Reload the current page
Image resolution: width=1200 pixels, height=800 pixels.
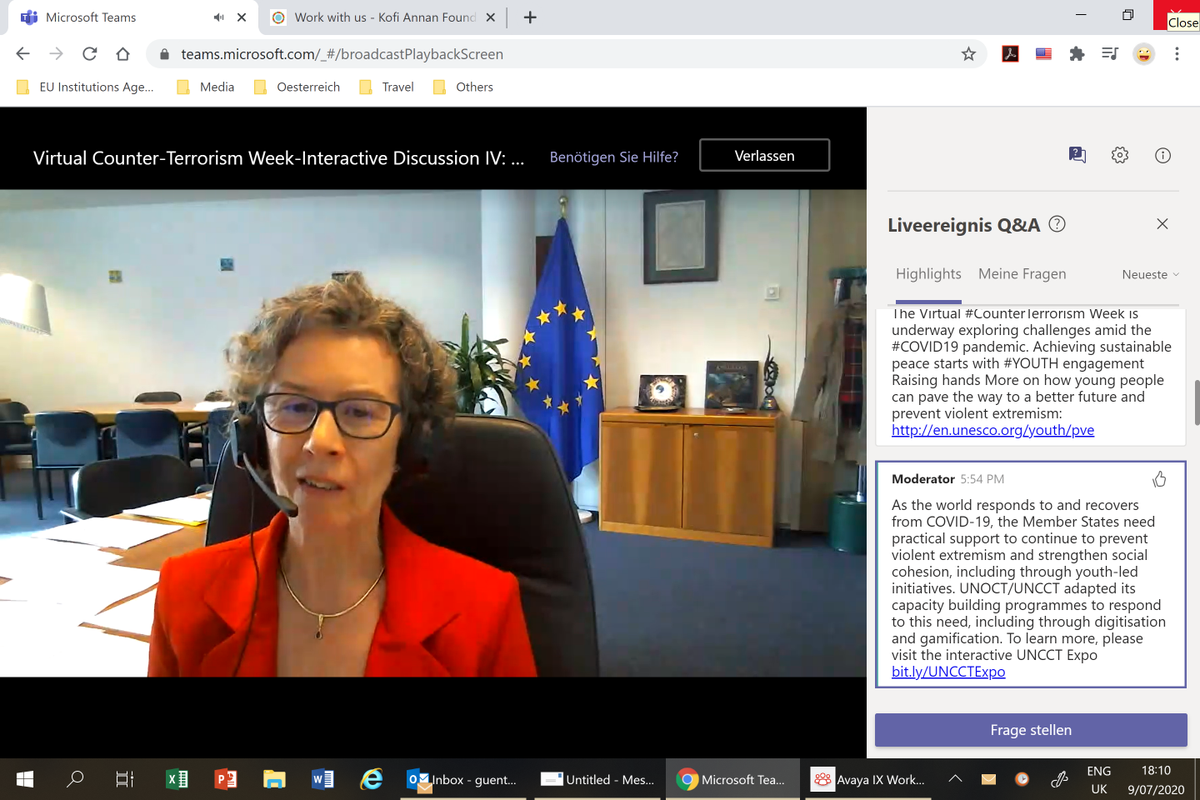pyautogui.click(x=90, y=54)
